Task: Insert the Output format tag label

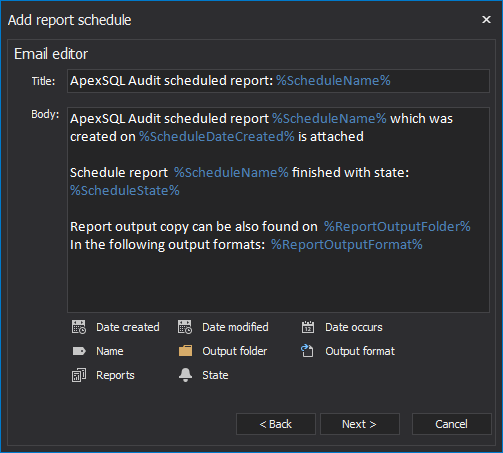Action: coord(360,351)
